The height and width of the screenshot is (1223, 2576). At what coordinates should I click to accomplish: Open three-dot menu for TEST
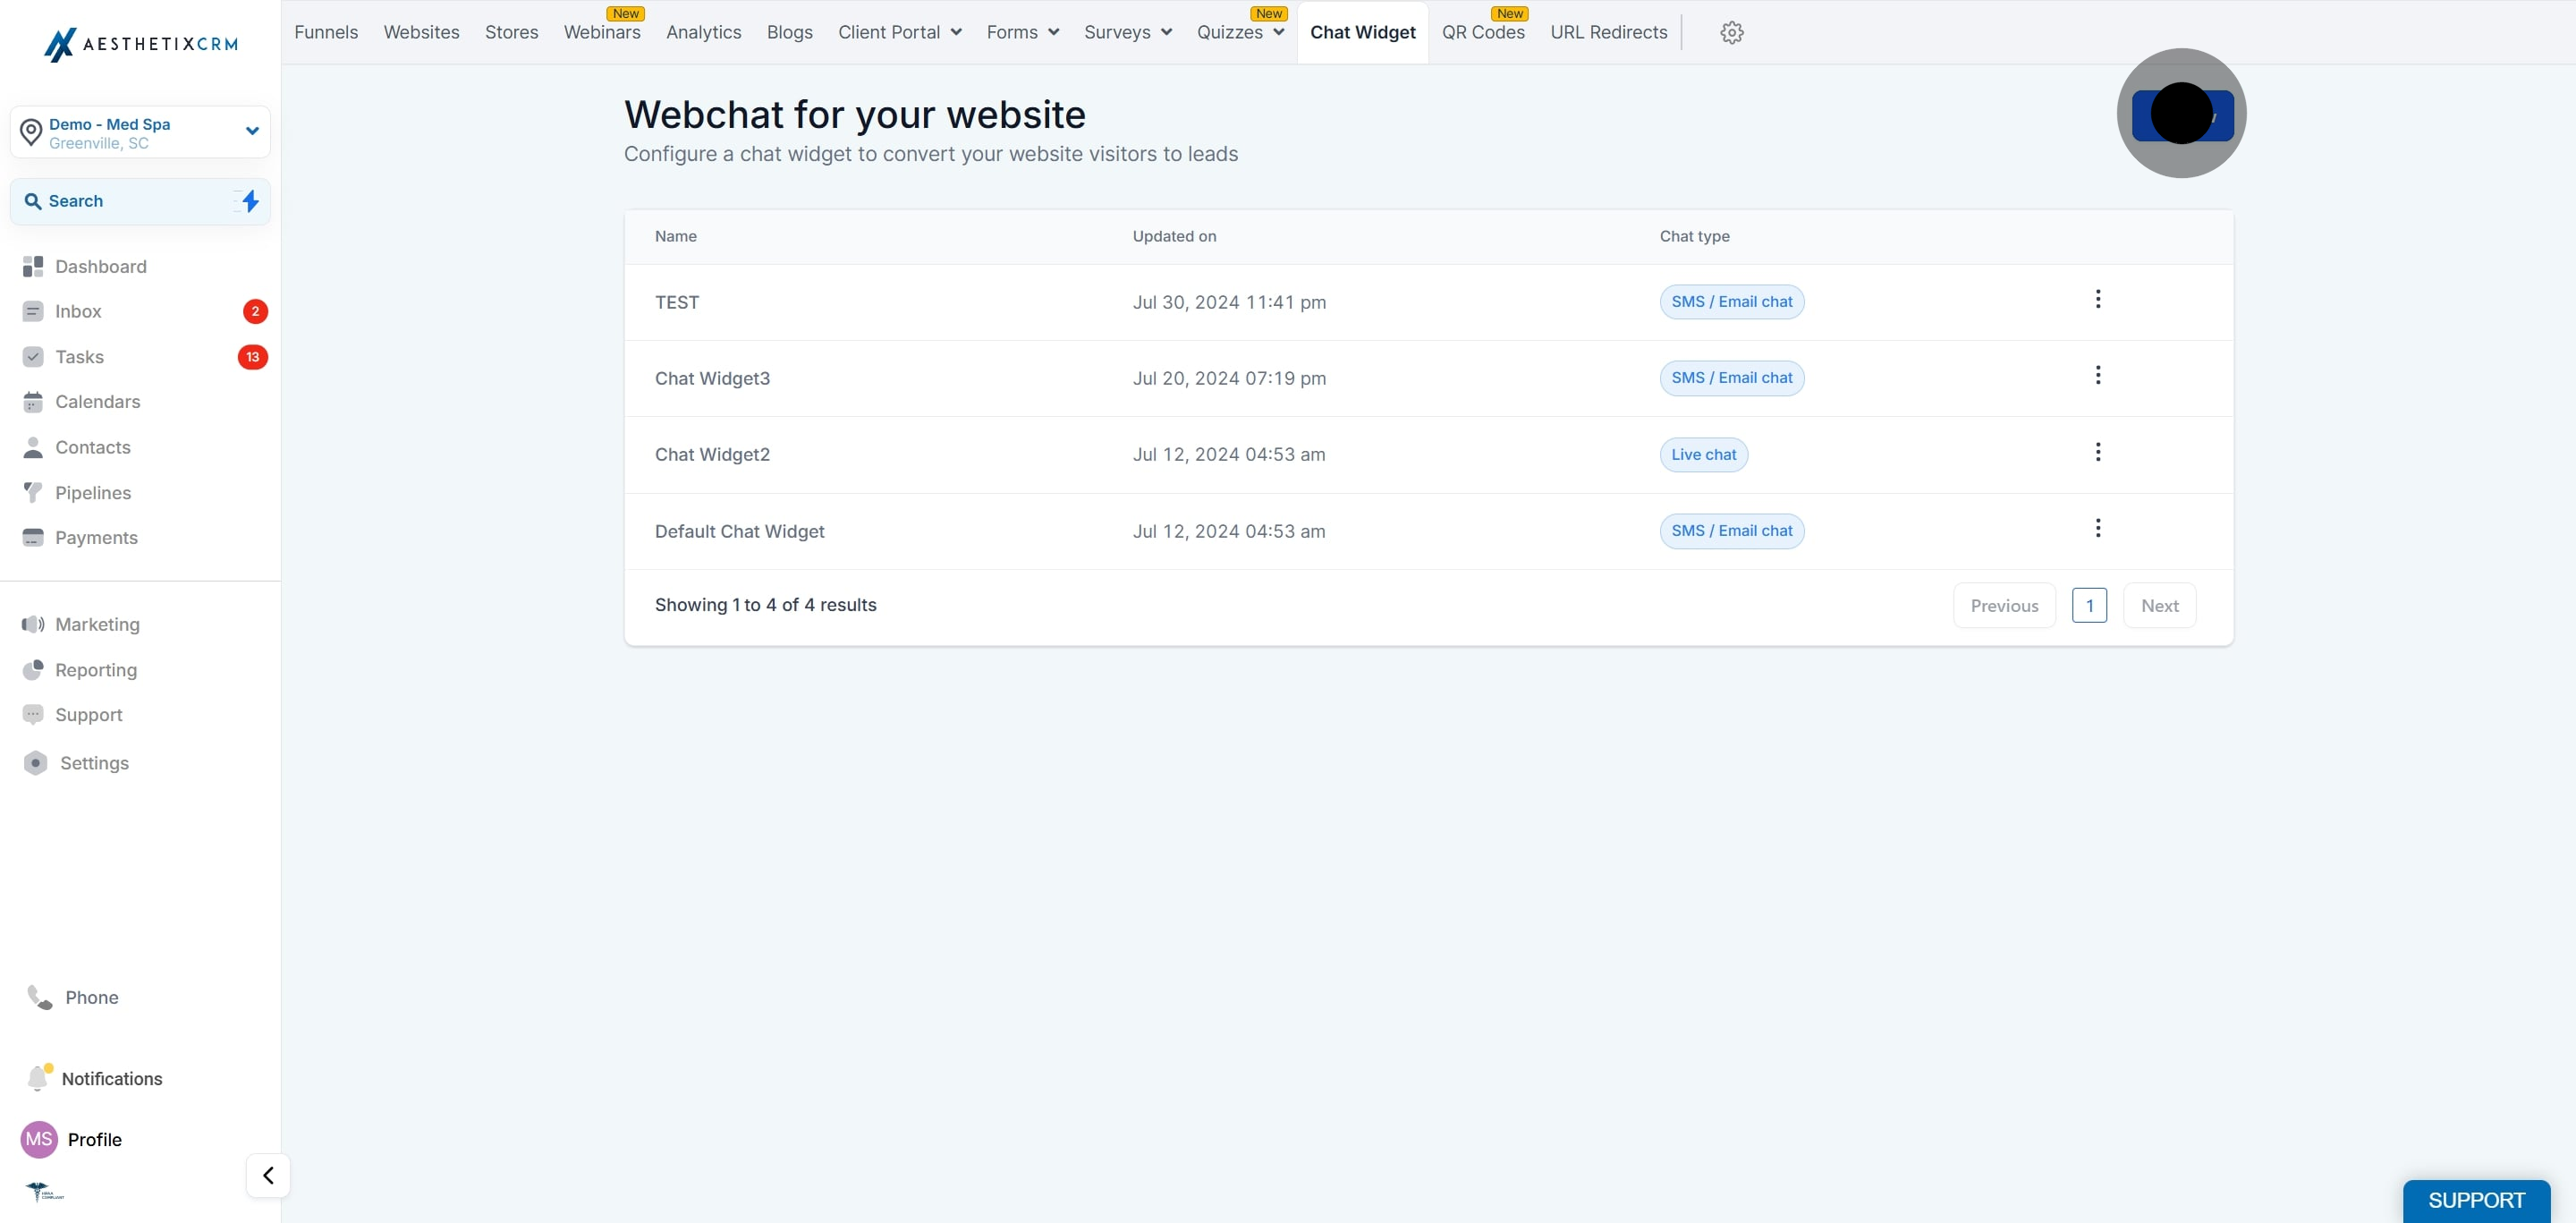point(2097,299)
